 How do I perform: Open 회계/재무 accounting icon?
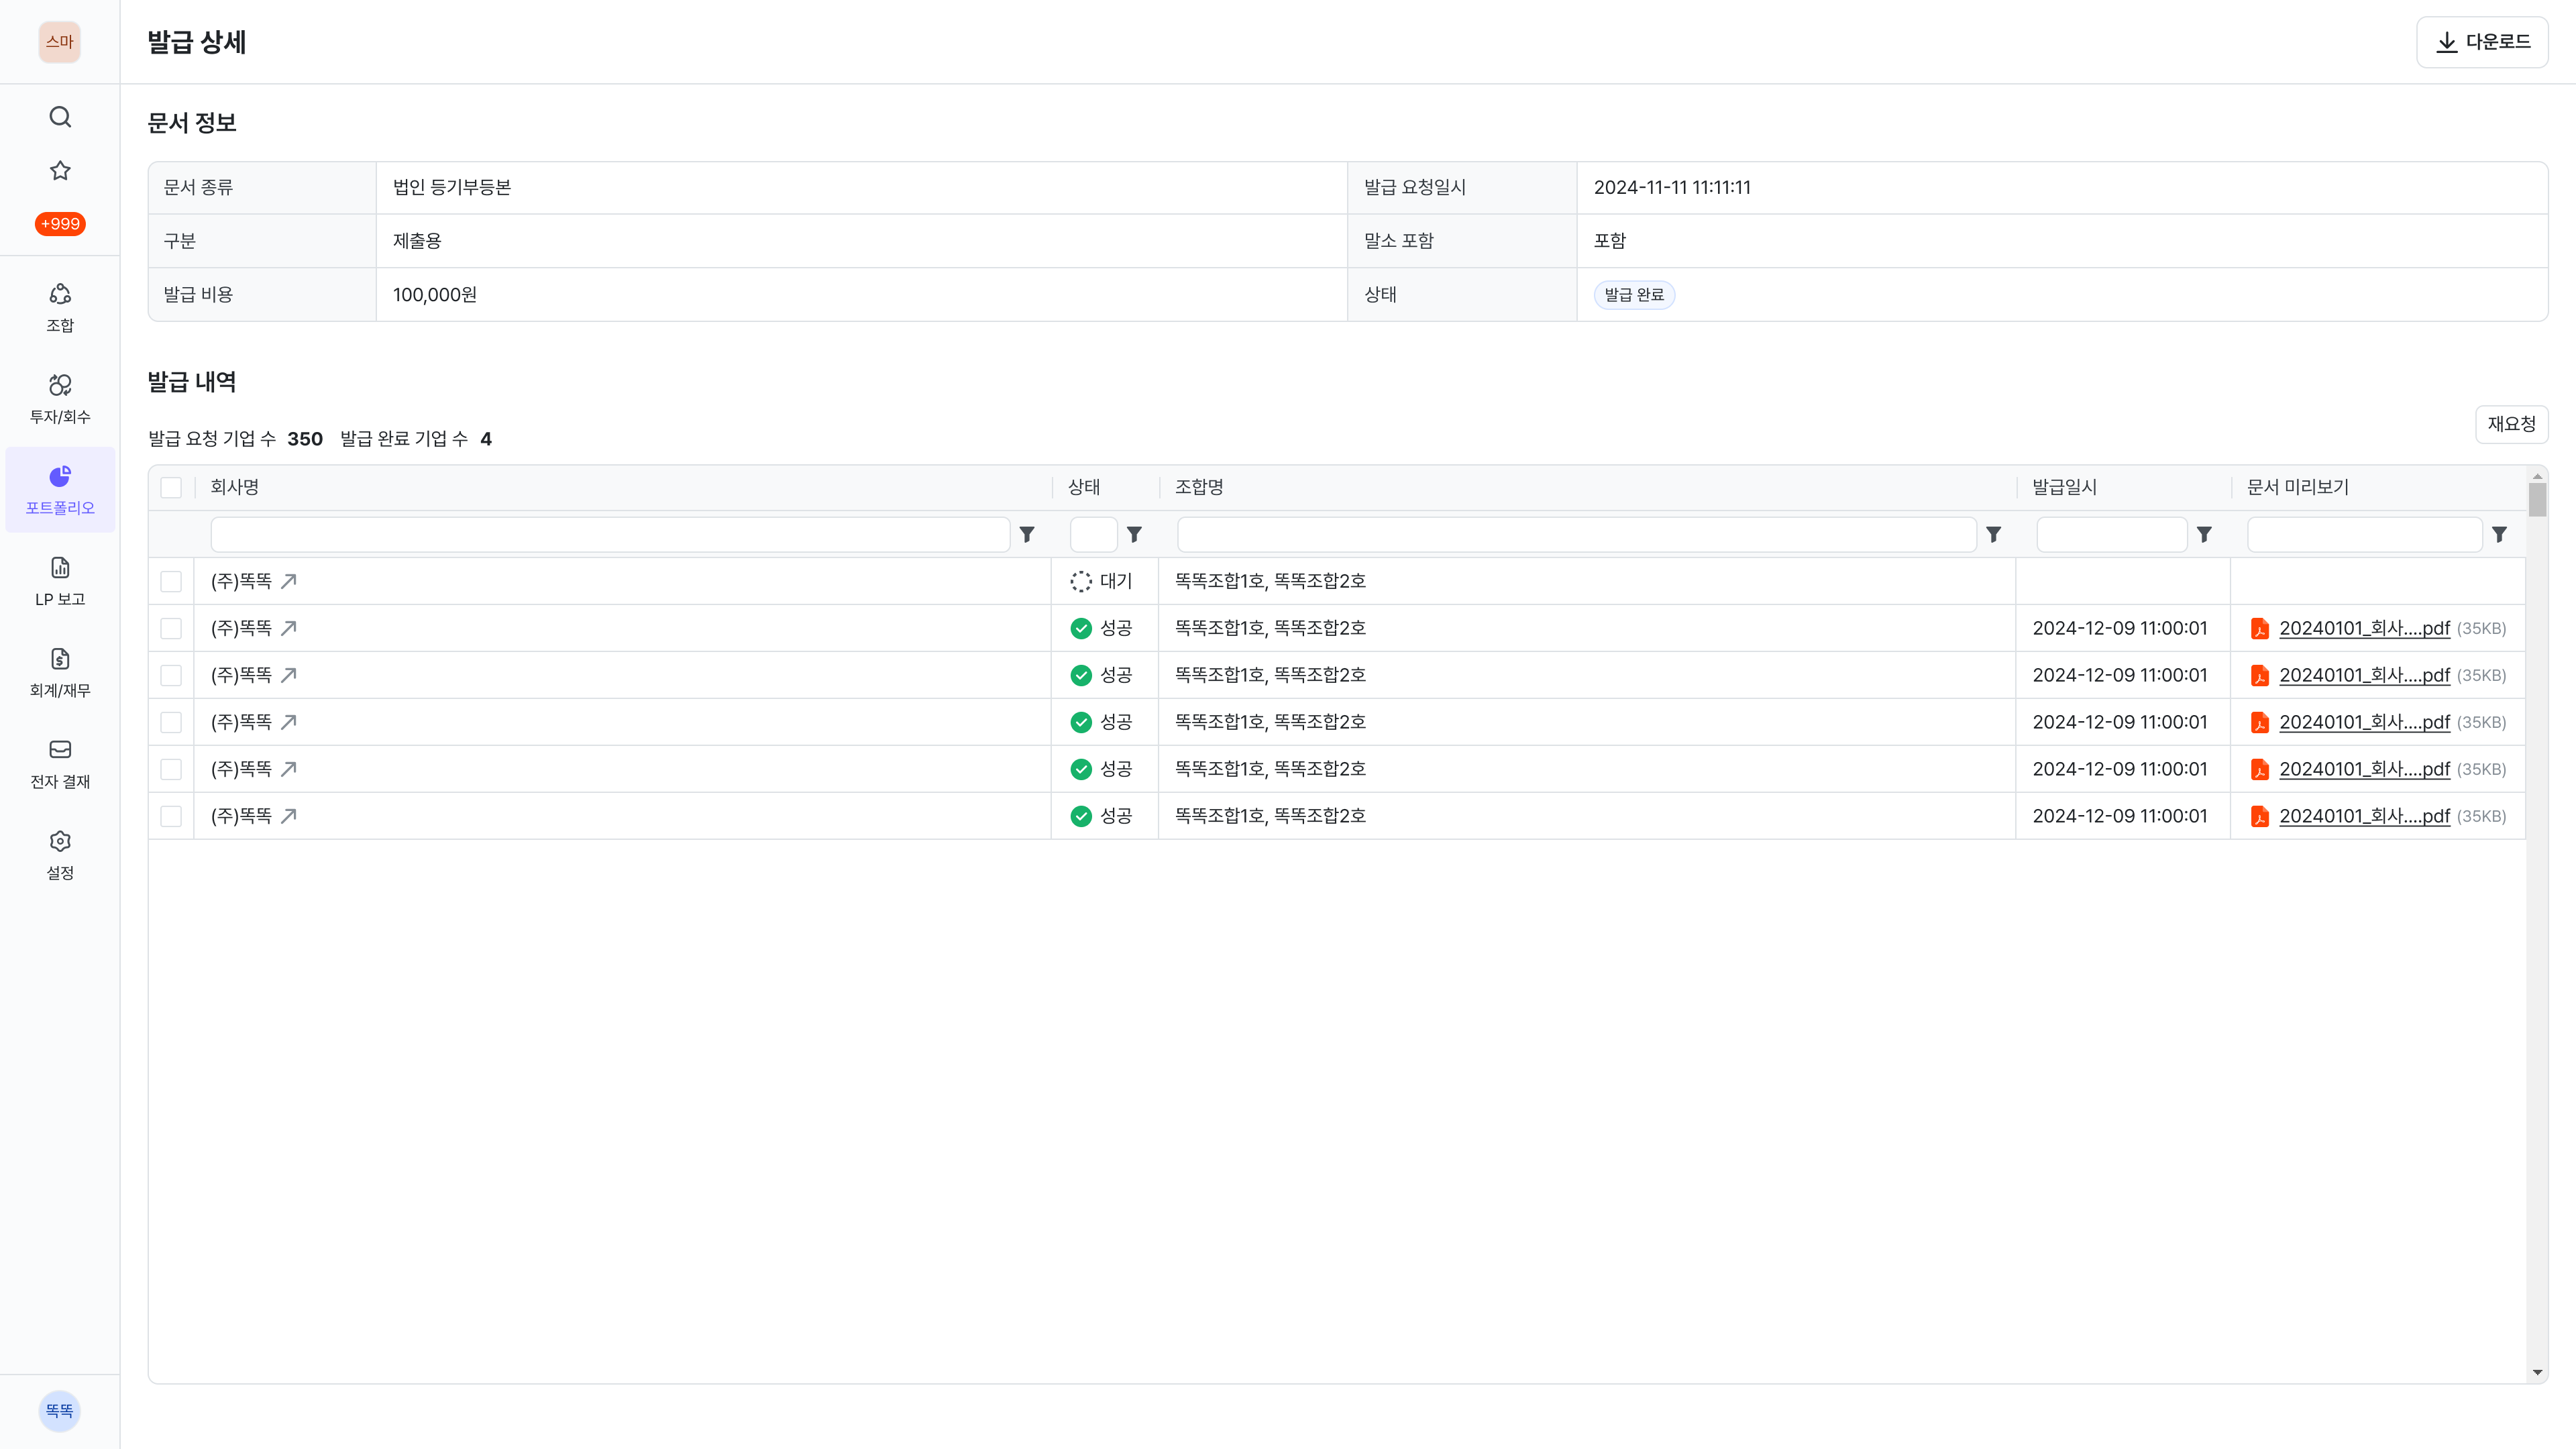[60, 659]
